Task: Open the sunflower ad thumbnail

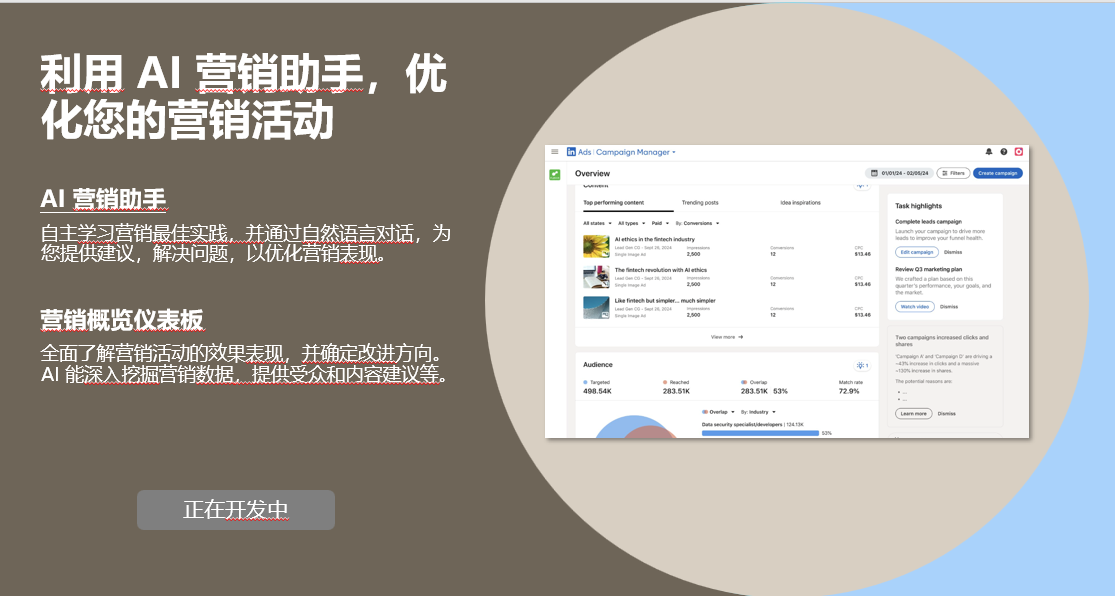Action: (596, 246)
